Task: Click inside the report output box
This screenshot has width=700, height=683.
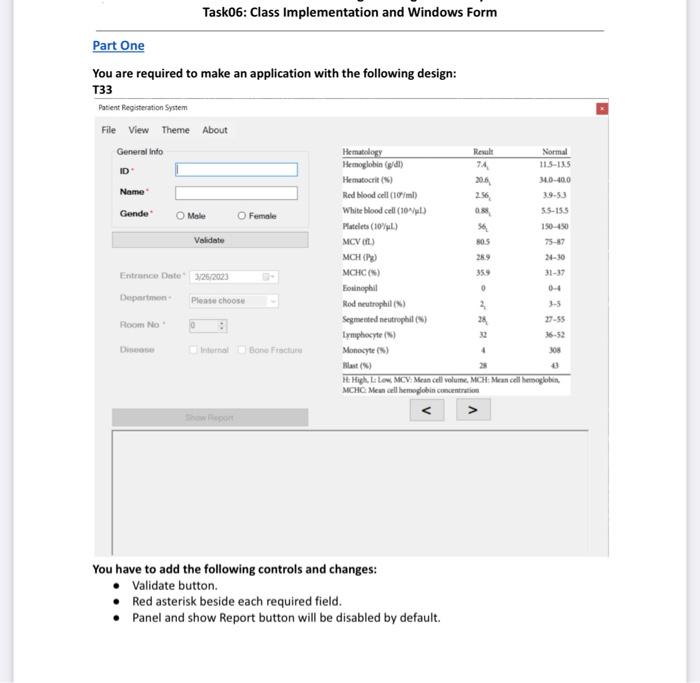Action: [350, 492]
